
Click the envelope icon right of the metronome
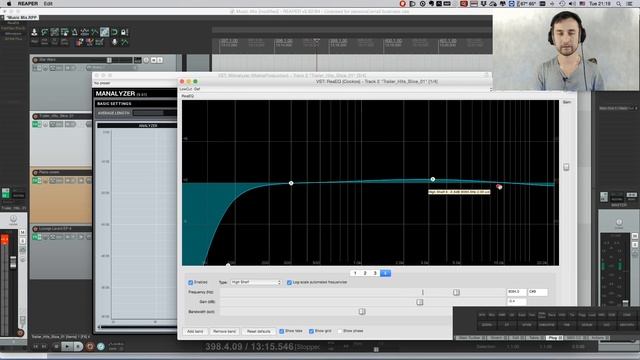(84, 32)
